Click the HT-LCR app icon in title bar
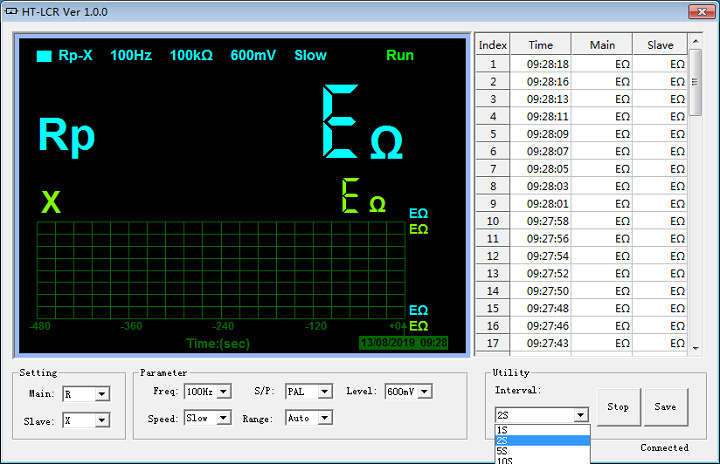This screenshot has width=720, height=464. click(x=13, y=12)
